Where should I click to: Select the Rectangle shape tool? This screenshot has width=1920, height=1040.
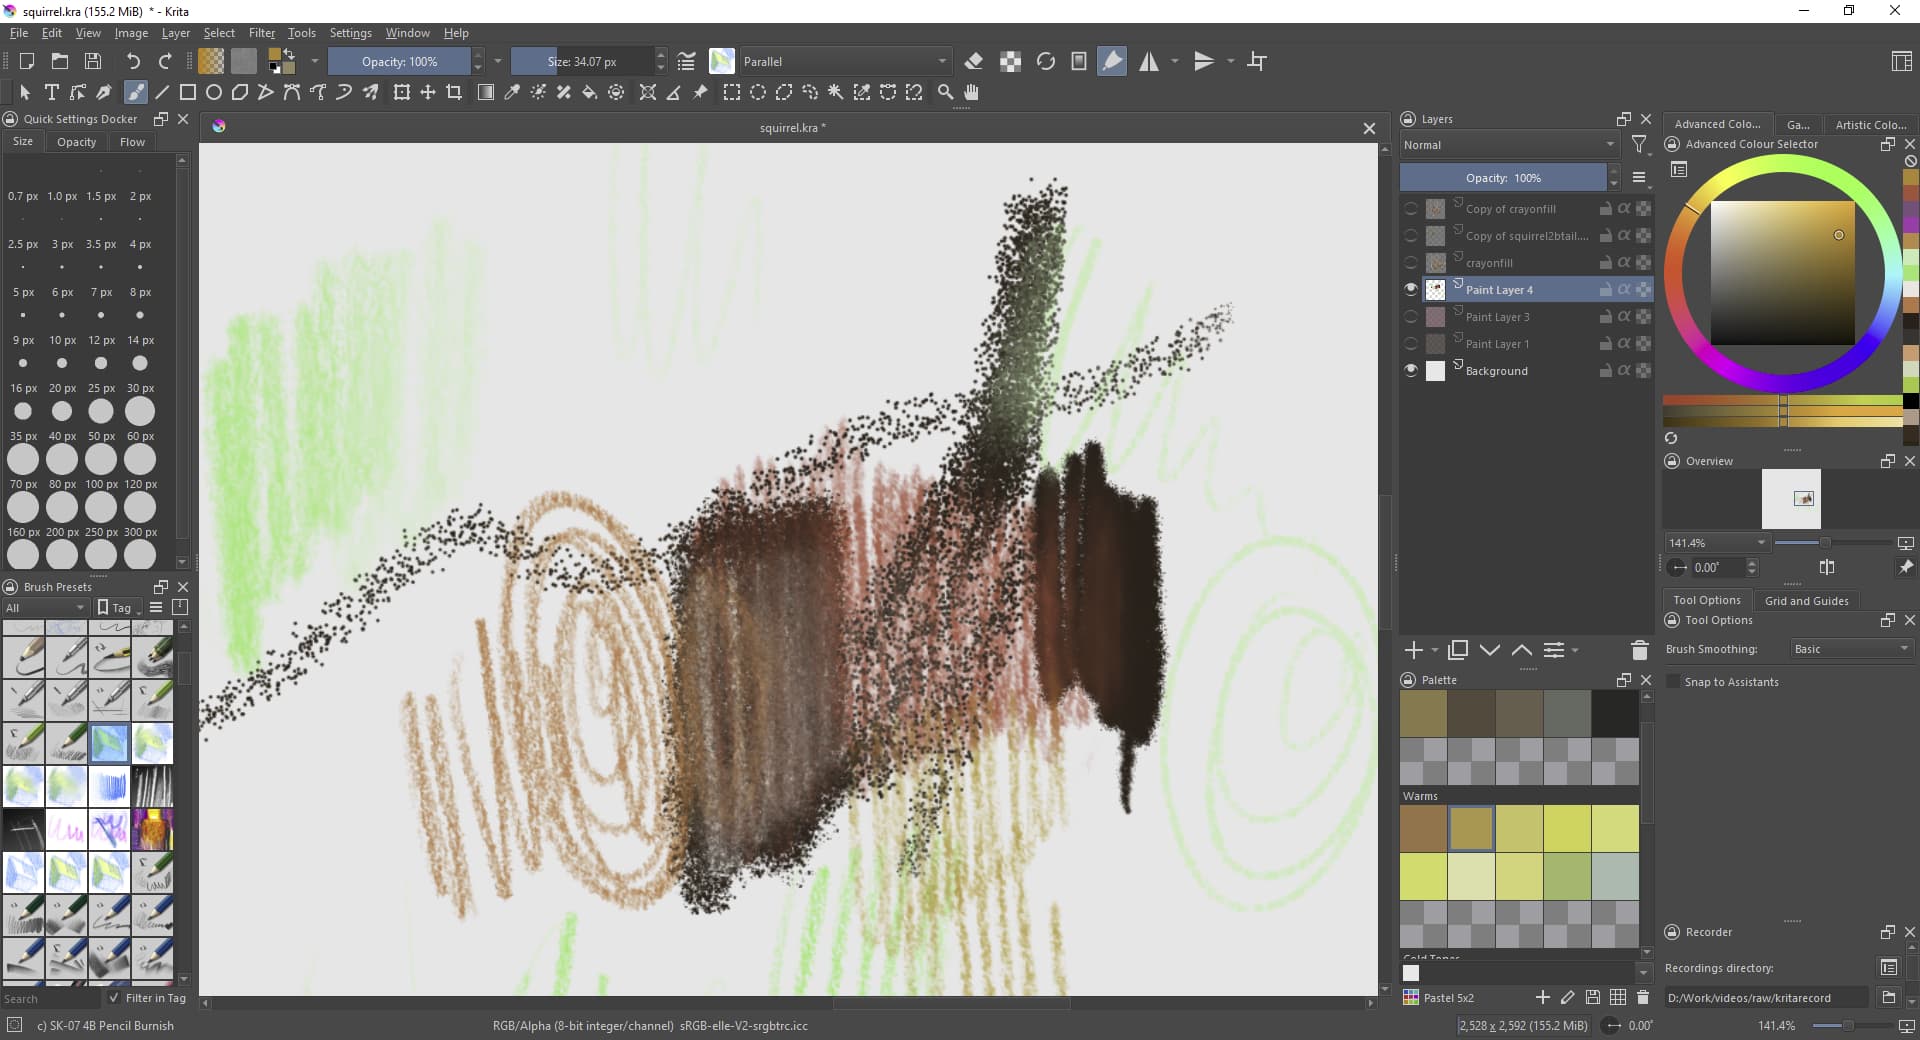tap(187, 92)
